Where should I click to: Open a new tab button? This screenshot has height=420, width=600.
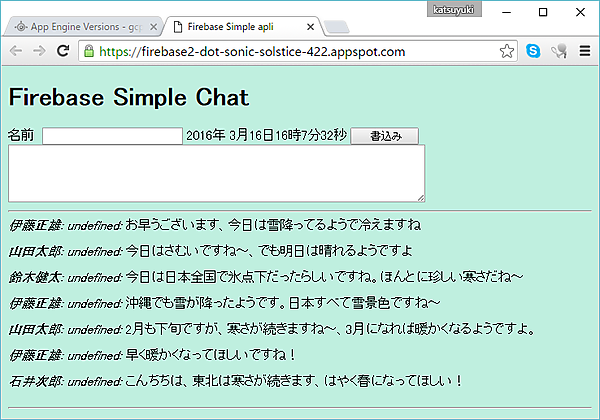point(336,27)
